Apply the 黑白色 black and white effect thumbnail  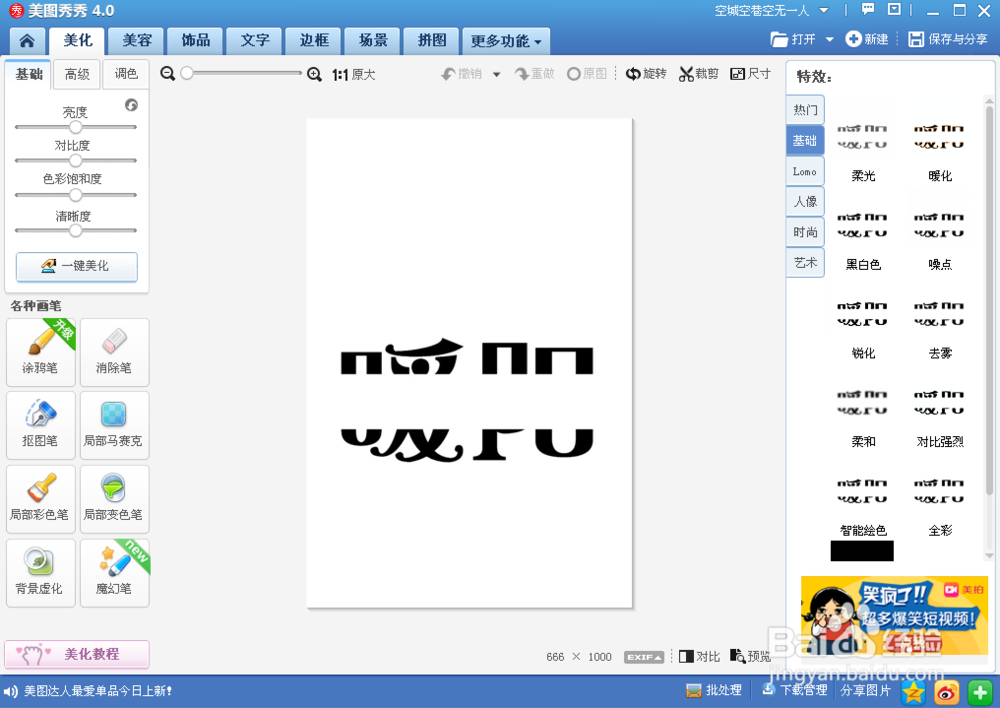tap(862, 226)
